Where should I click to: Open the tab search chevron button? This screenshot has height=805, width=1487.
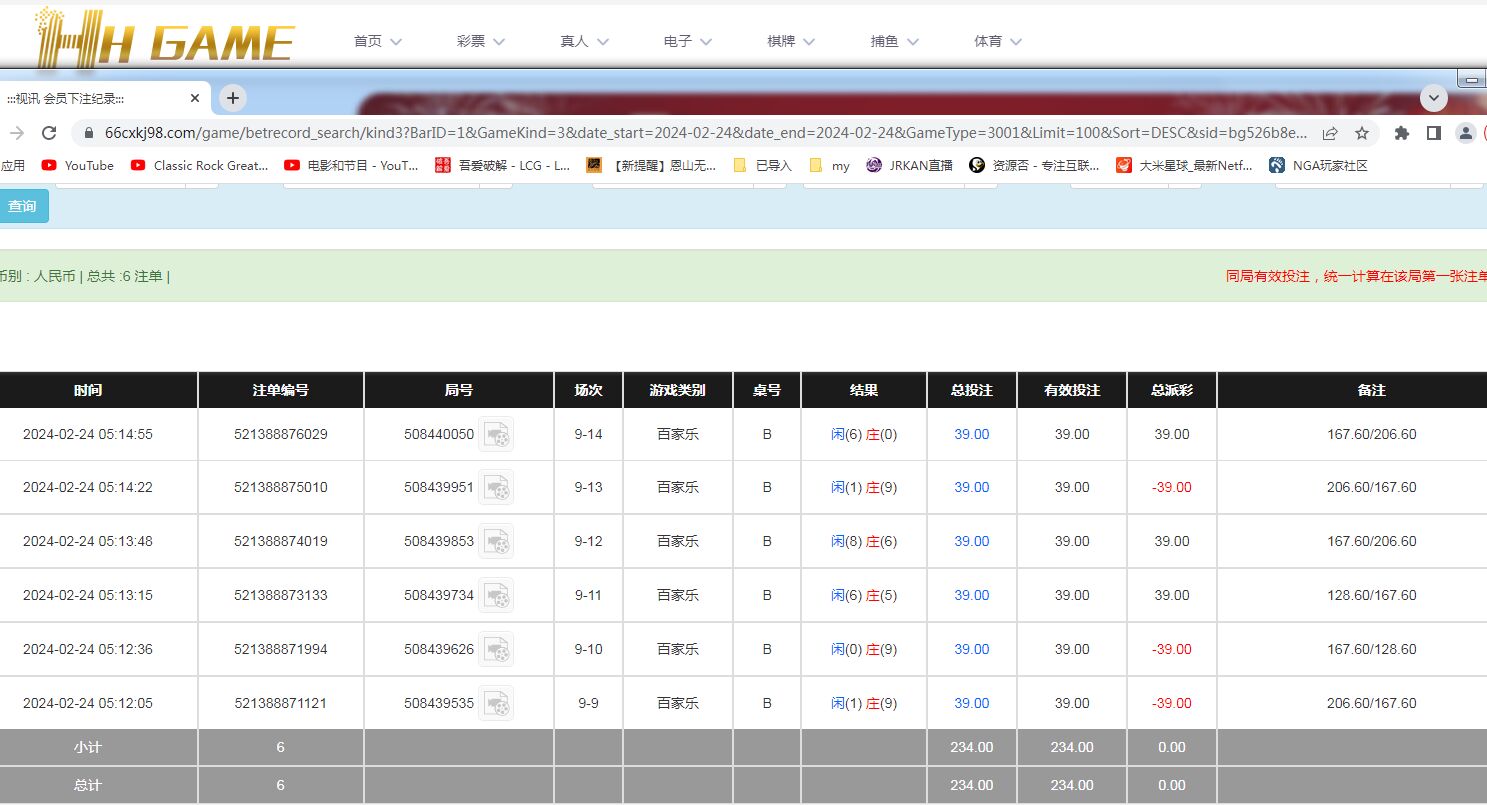1434,98
